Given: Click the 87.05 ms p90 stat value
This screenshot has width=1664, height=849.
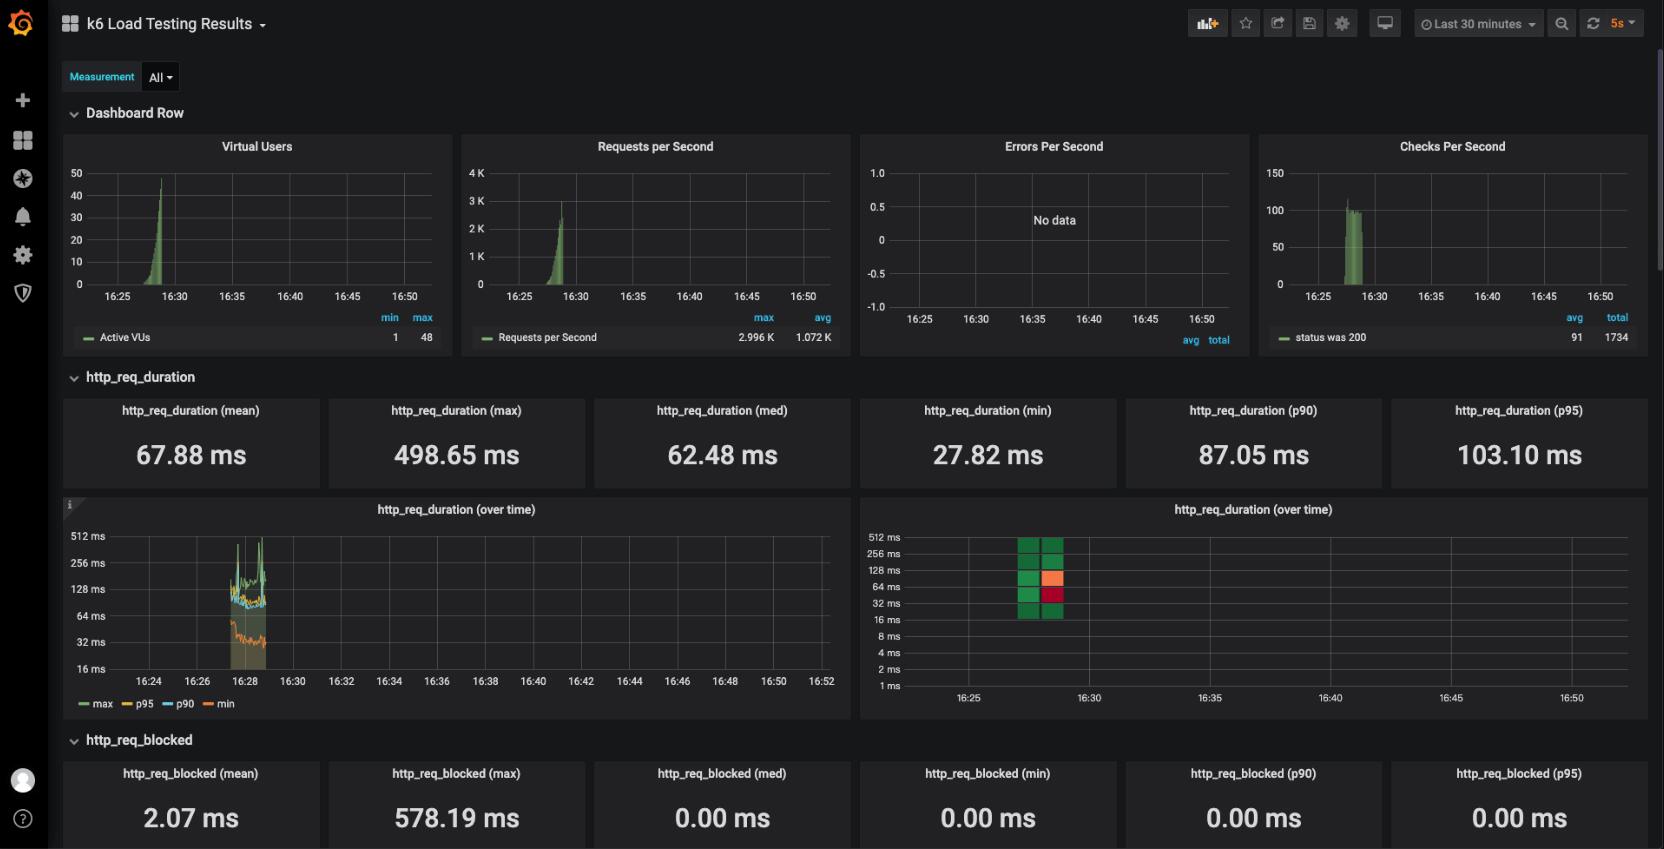Looking at the screenshot, I should [1254, 456].
